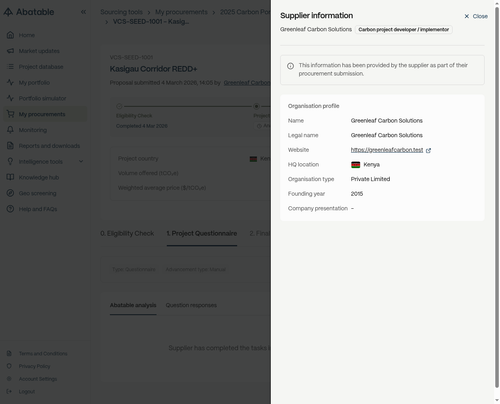
Task: Click the Monitoring bell icon
Action: 10,130
